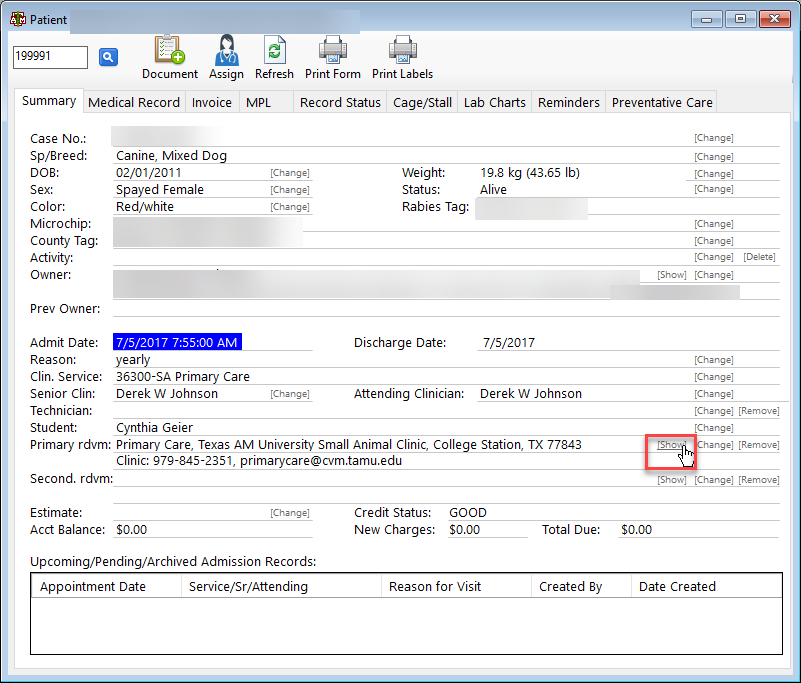Click the Print Form printer icon

tap(333, 50)
